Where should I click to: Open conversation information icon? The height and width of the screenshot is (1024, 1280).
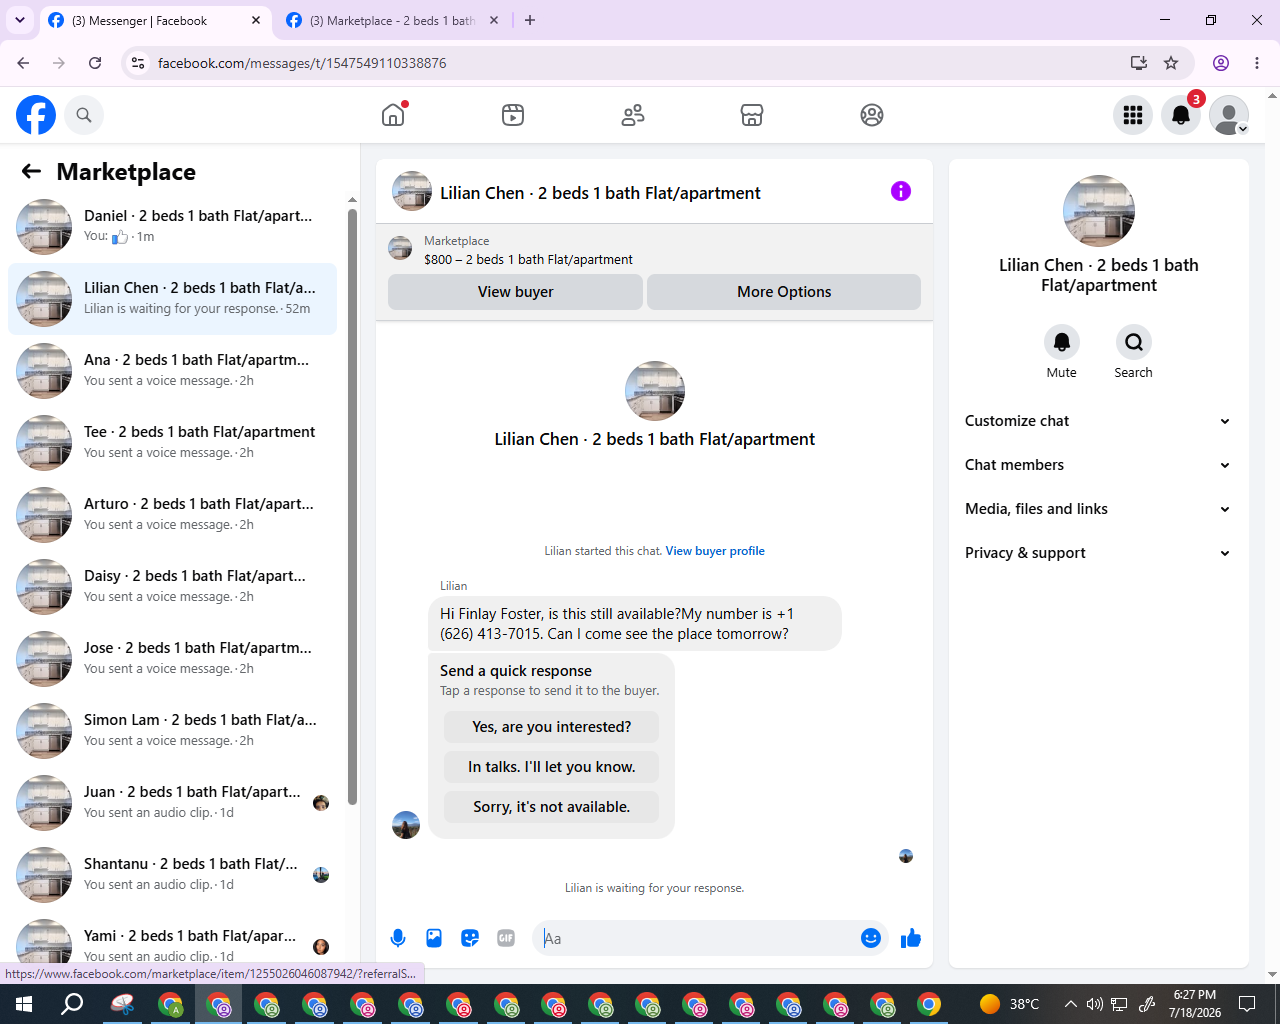coord(901,191)
